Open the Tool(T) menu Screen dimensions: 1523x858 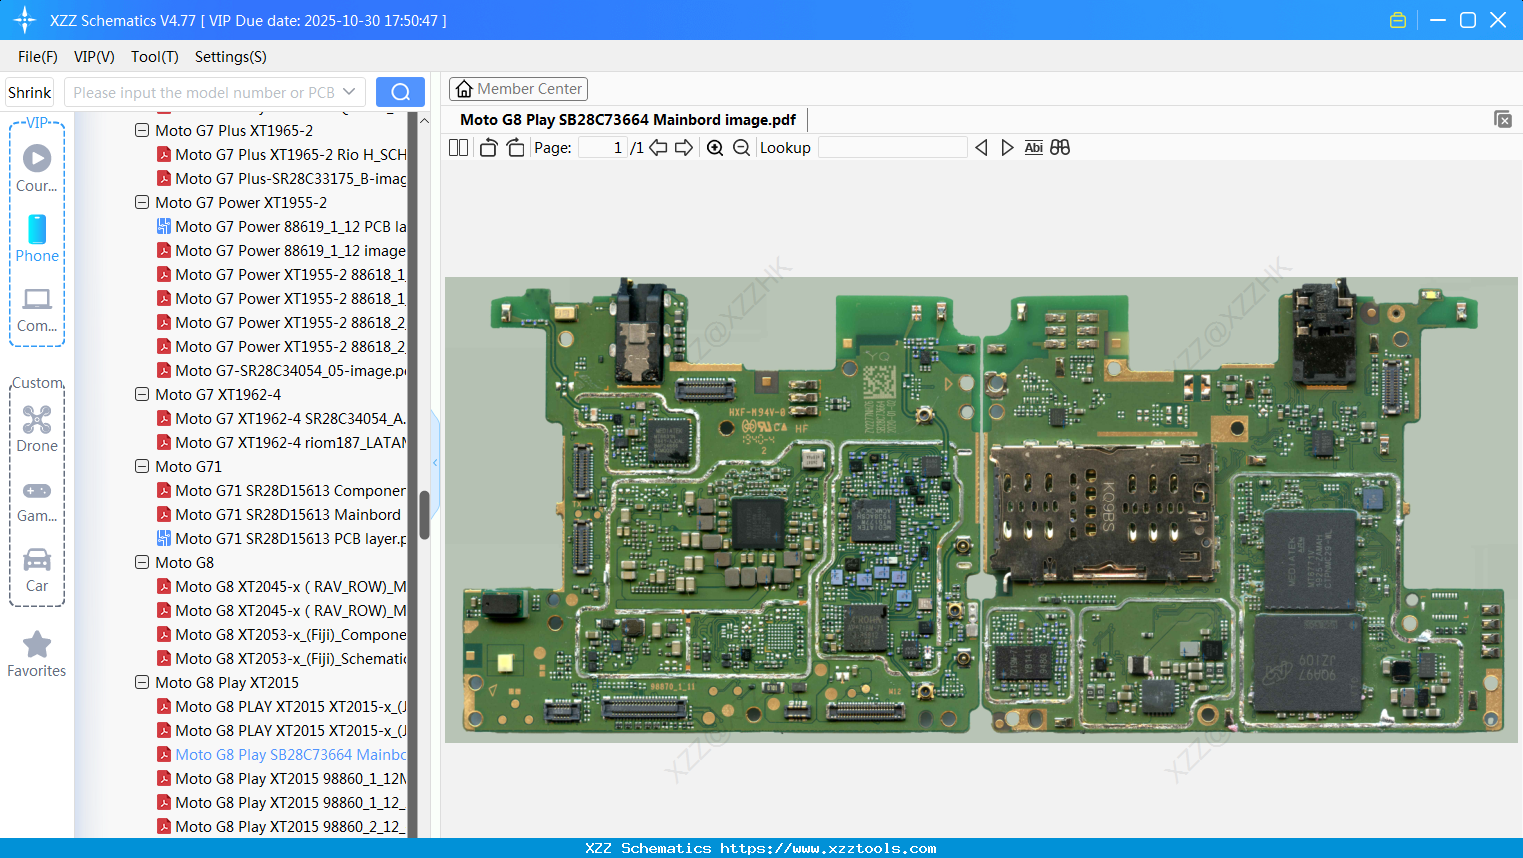click(x=154, y=57)
